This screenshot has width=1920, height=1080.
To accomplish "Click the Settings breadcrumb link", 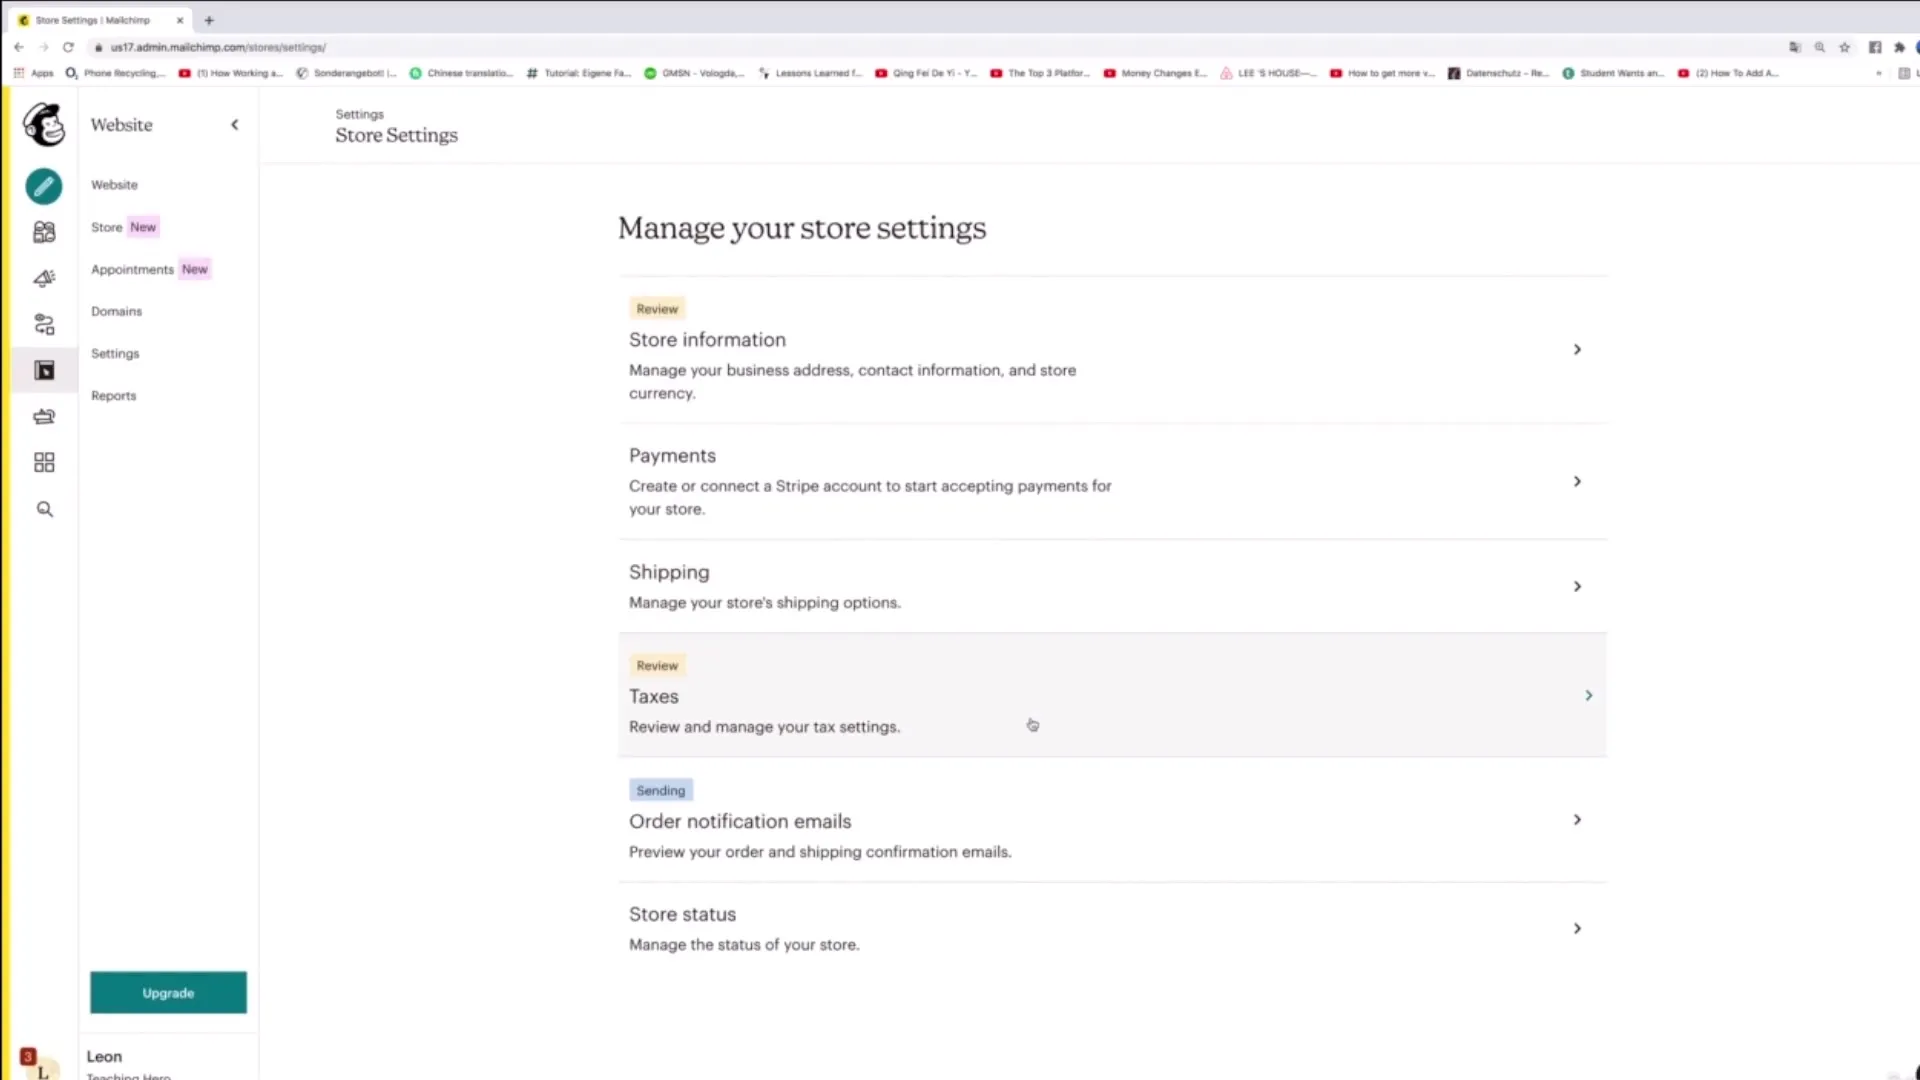I will 359,114.
